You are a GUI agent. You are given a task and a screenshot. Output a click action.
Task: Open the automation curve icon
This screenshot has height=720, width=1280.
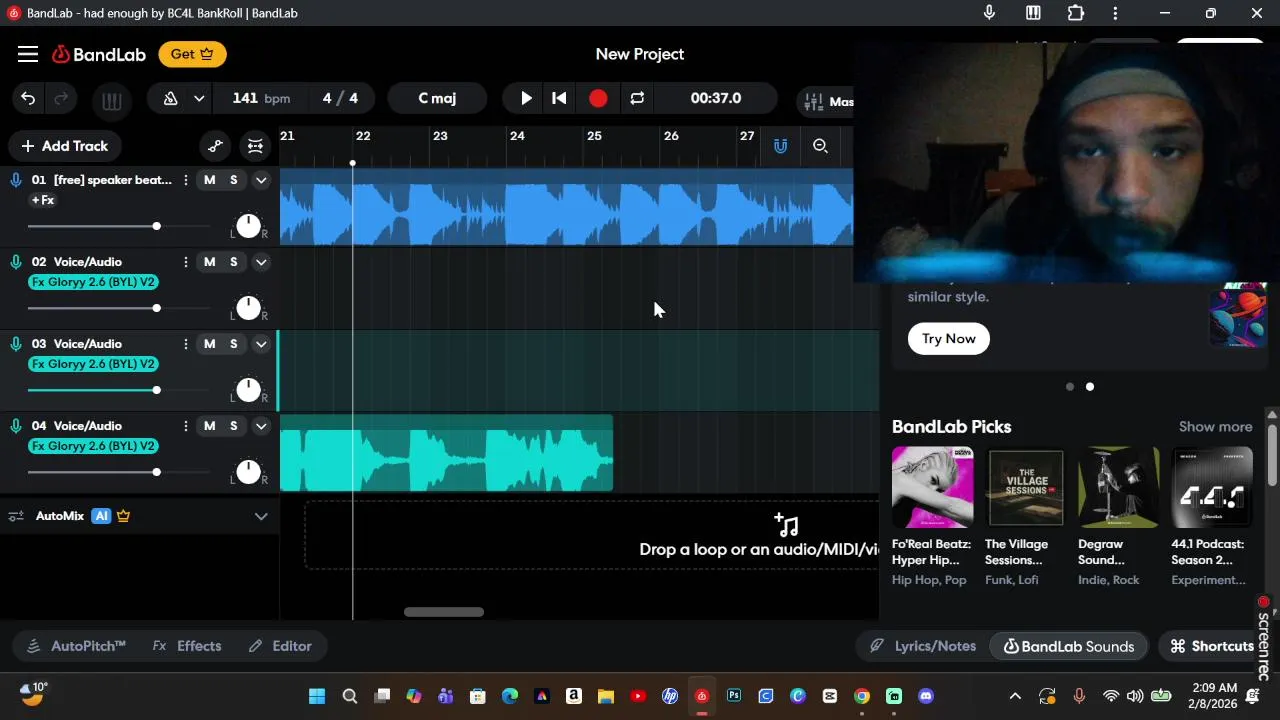coord(215,146)
